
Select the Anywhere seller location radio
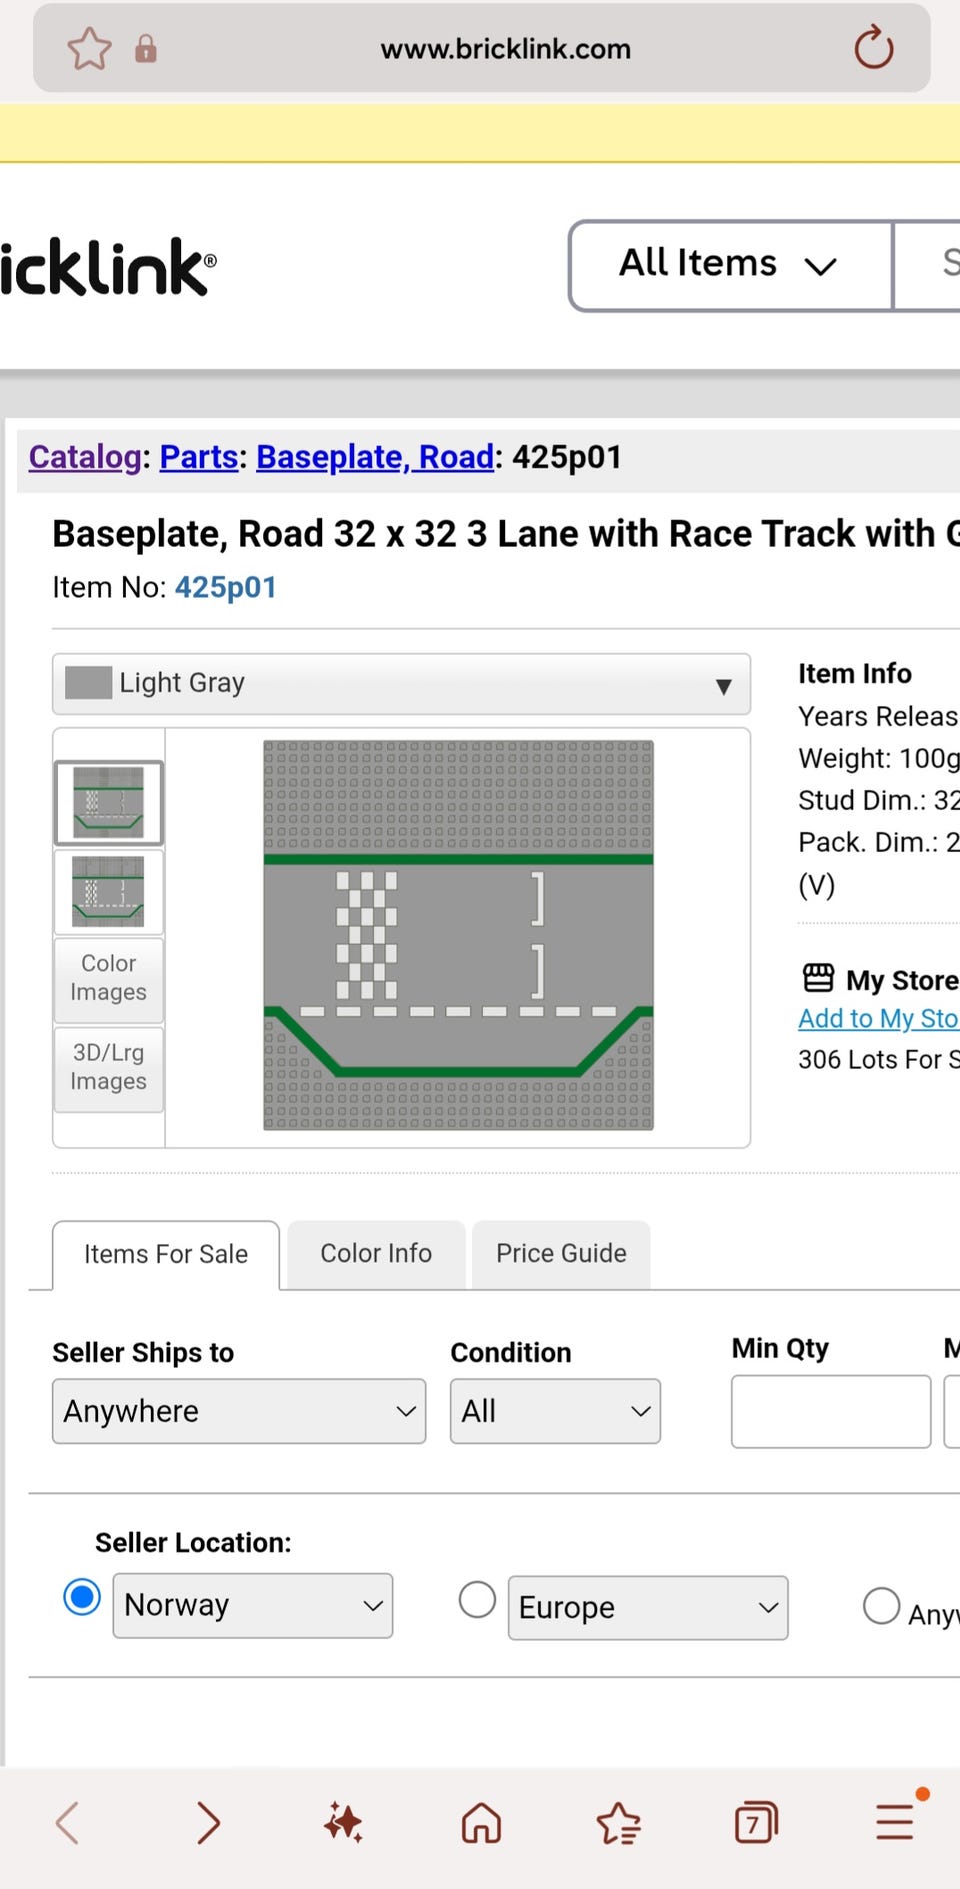click(881, 1606)
